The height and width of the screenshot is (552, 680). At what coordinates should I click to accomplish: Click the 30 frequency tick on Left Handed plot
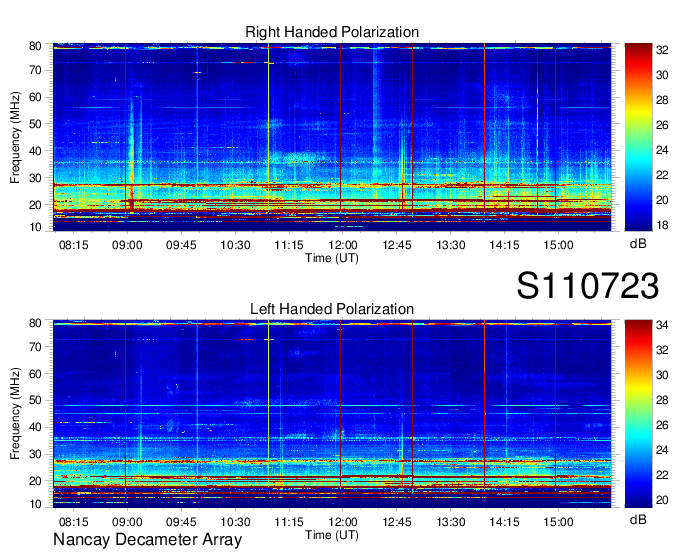pyautogui.click(x=35, y=454)
